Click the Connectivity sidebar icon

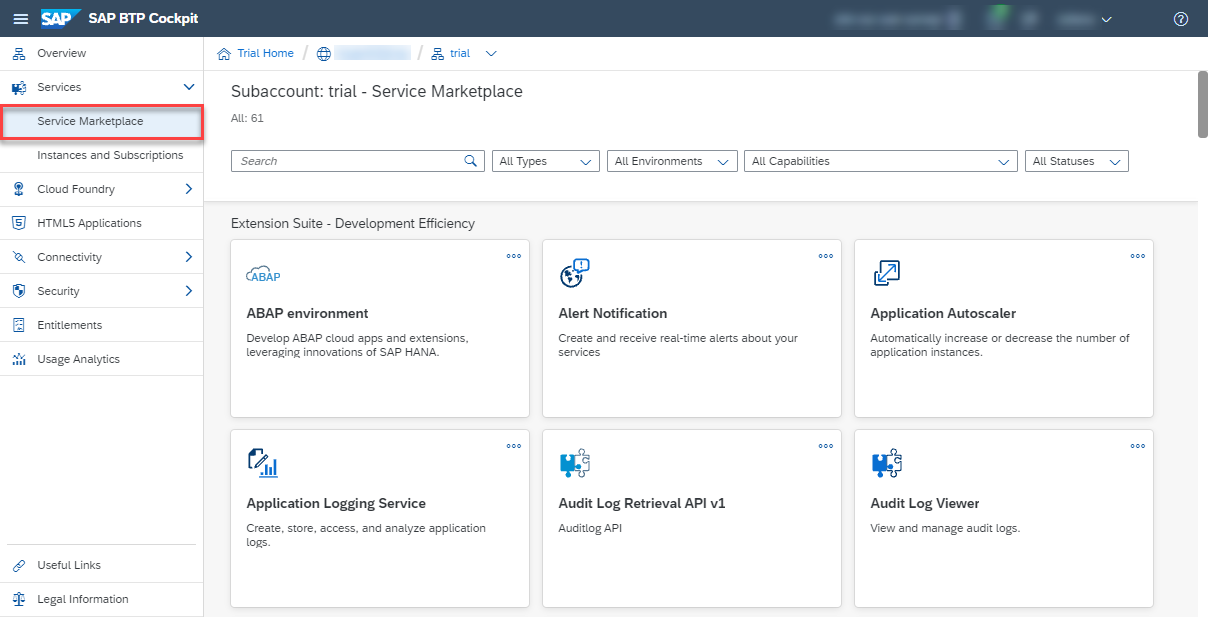point(18,257)
